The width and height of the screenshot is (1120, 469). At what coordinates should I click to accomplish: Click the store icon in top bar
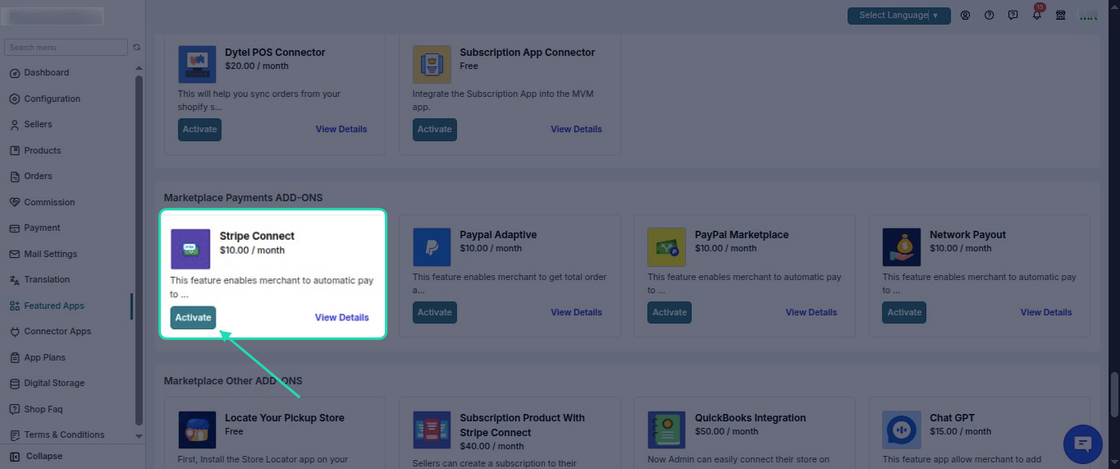point(1061,15)
